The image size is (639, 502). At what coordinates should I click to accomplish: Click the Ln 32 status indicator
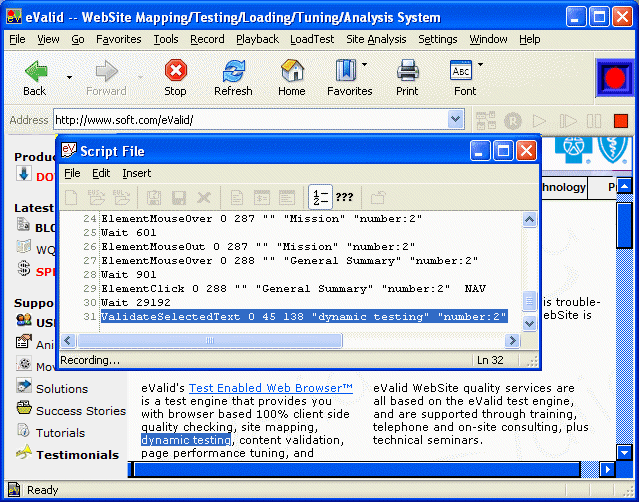(x=490, y=360)
